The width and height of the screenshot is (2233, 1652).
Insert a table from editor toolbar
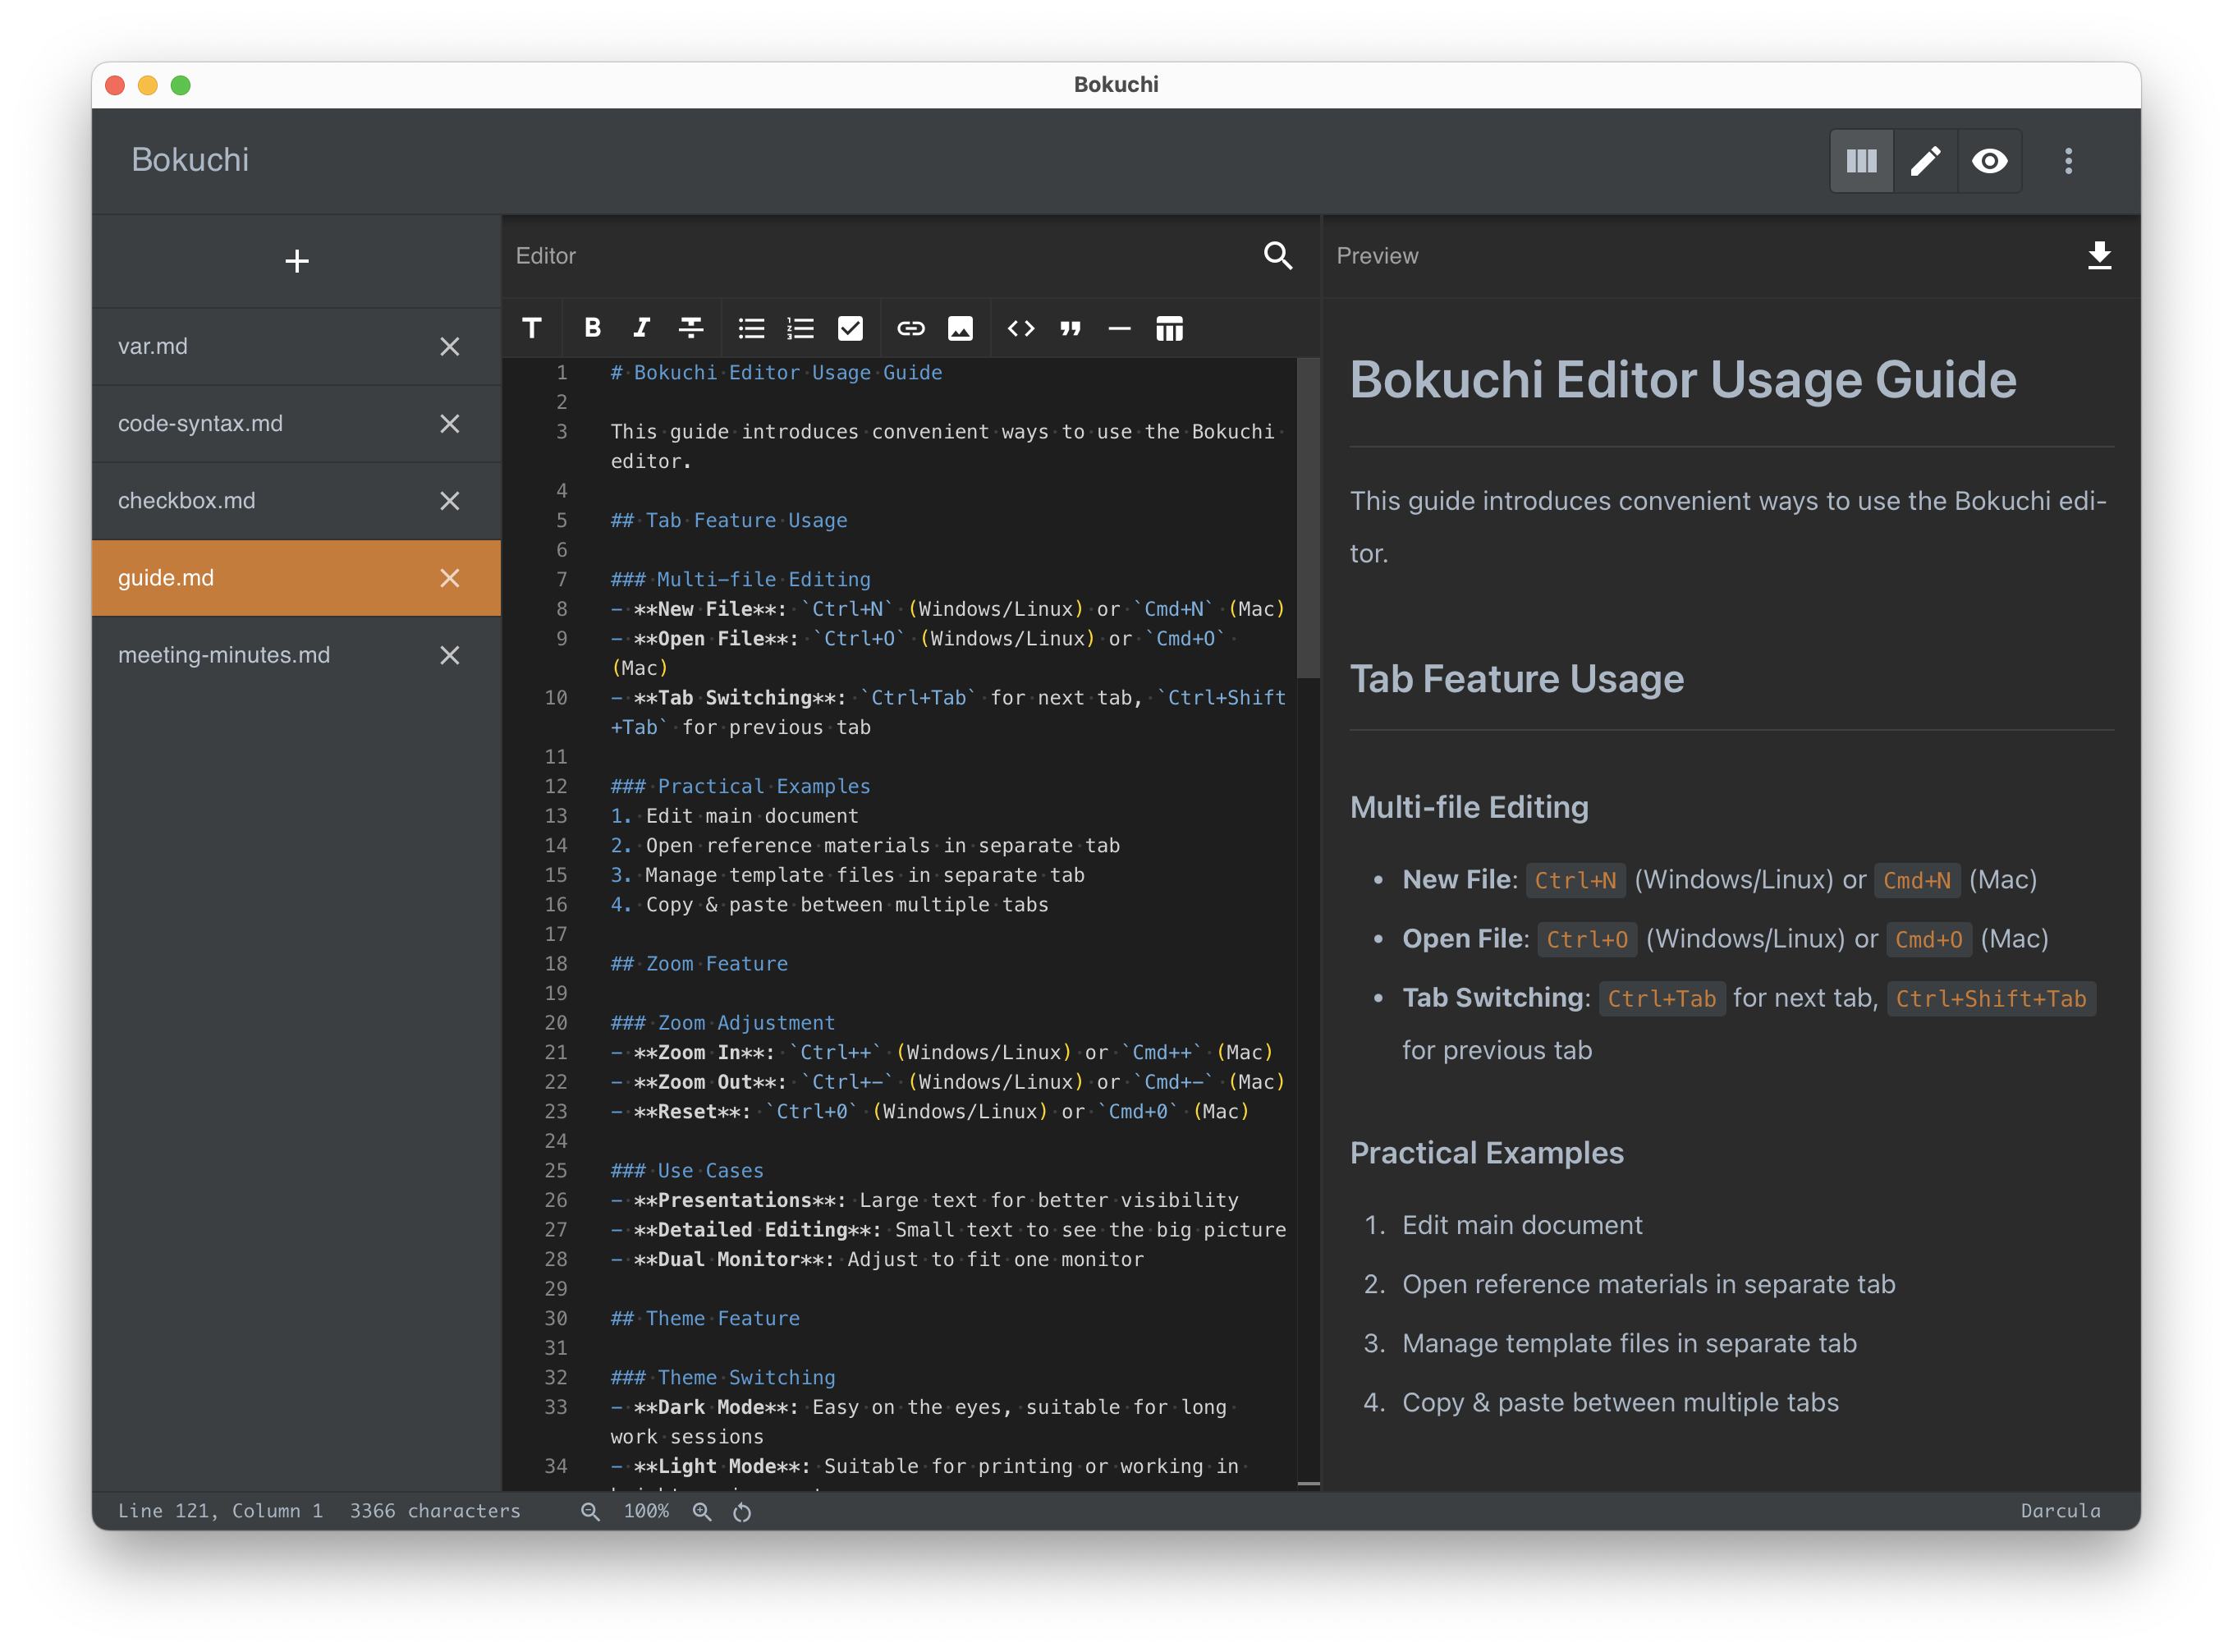1169,328
